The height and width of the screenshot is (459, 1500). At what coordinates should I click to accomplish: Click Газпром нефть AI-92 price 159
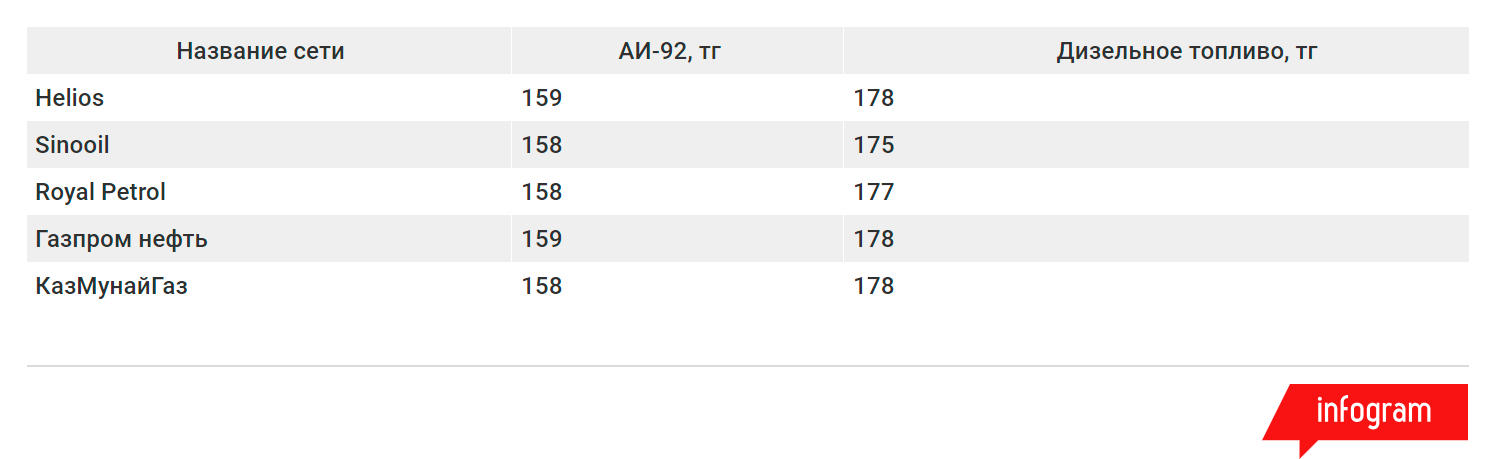tap(542, 239)
